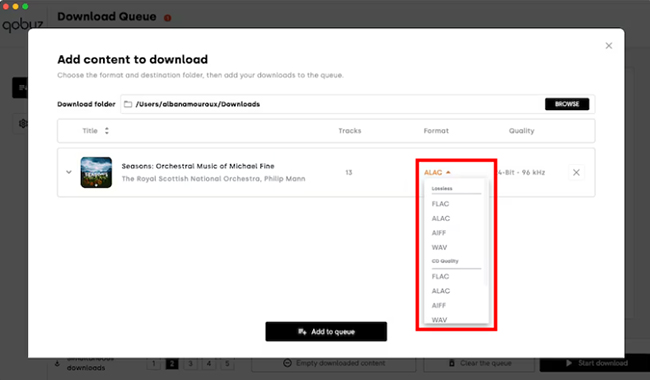Click the Quality column header
The width and height of the screenshot is (650, 380).
click(x=521, y=131)
